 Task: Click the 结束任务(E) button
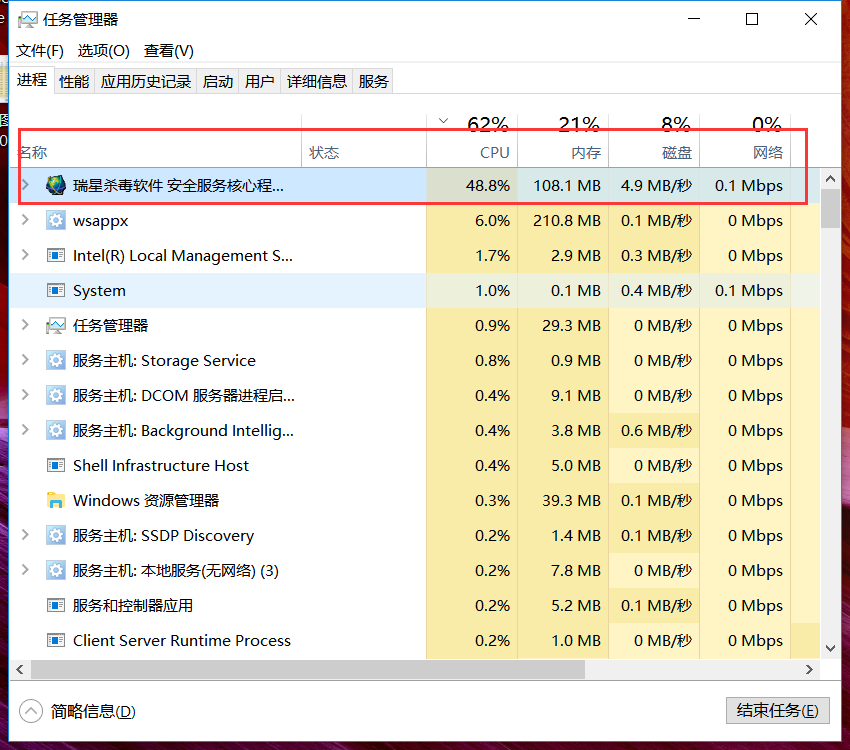(777, 710)
